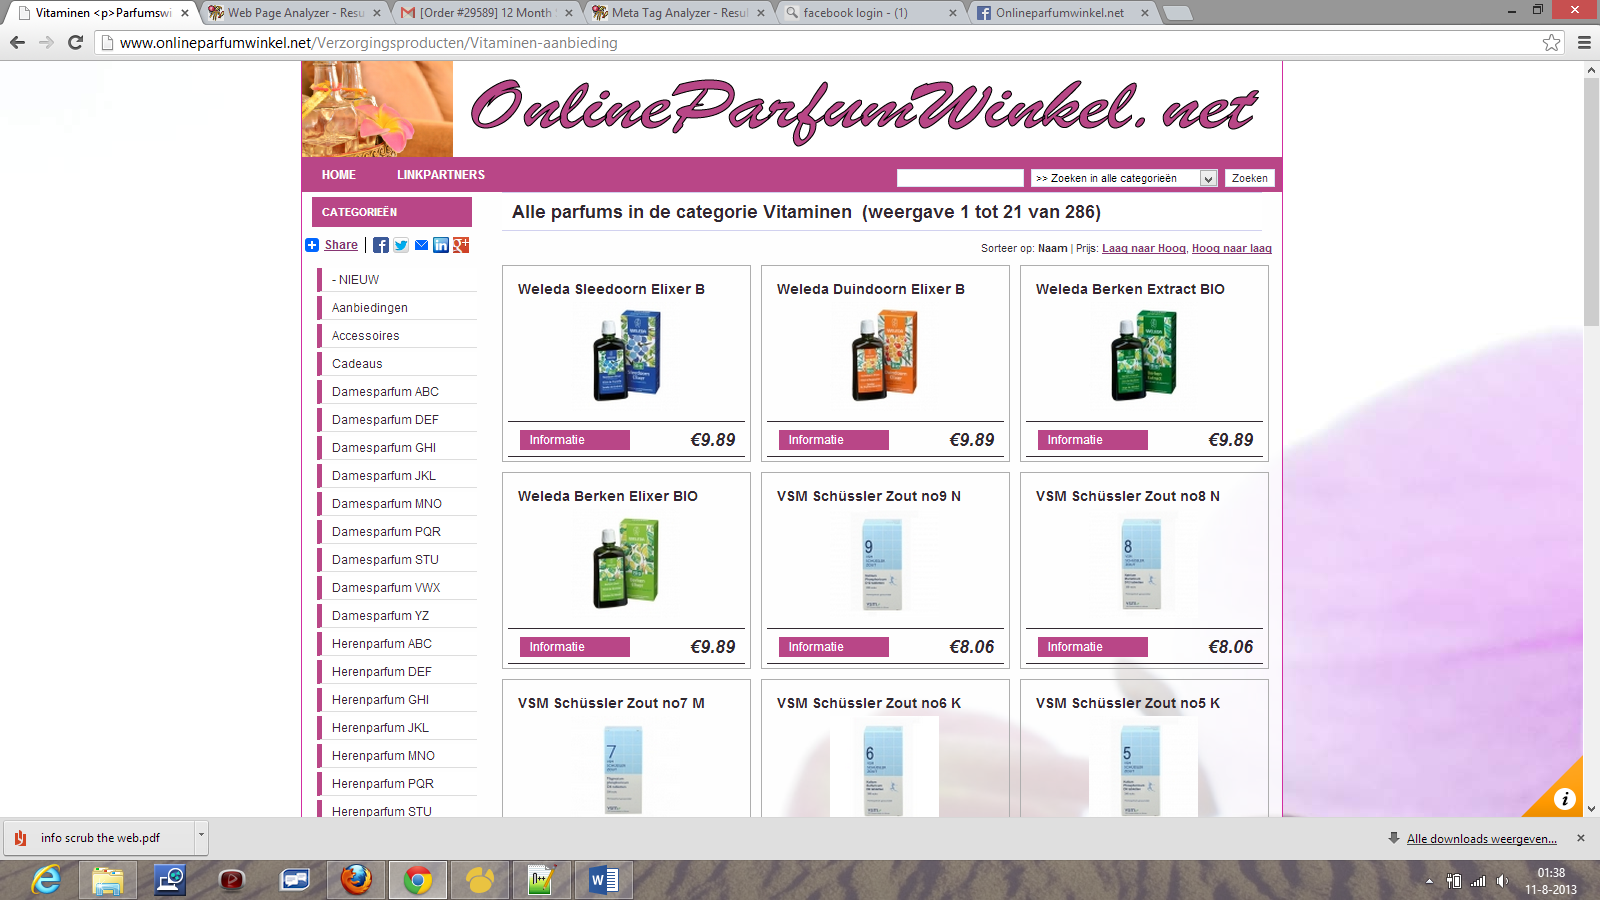
Task: Click the browser forward arrow
Action: coord(46,42)
